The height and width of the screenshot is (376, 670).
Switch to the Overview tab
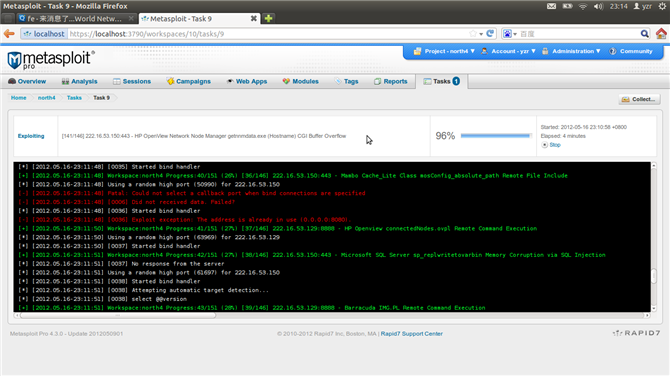point(27,81)
